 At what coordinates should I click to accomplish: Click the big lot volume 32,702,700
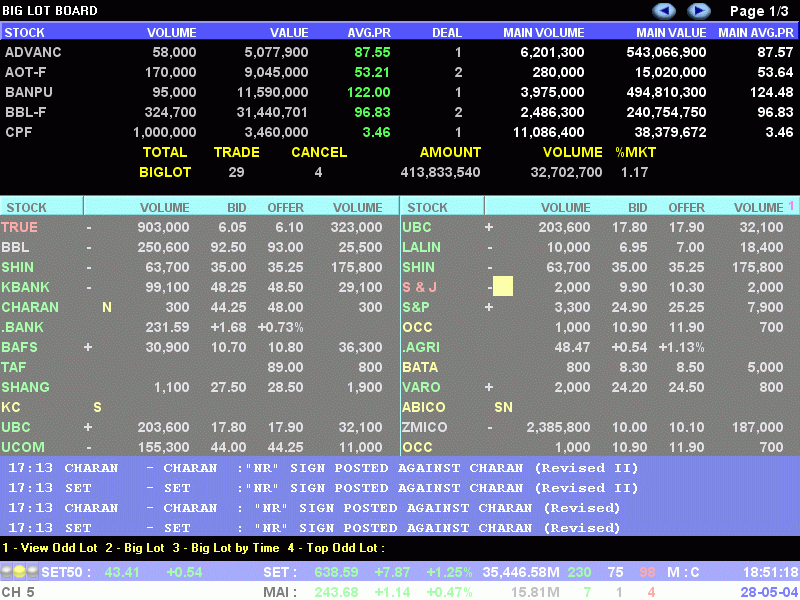pyautogui.click(x=566, y=172)
